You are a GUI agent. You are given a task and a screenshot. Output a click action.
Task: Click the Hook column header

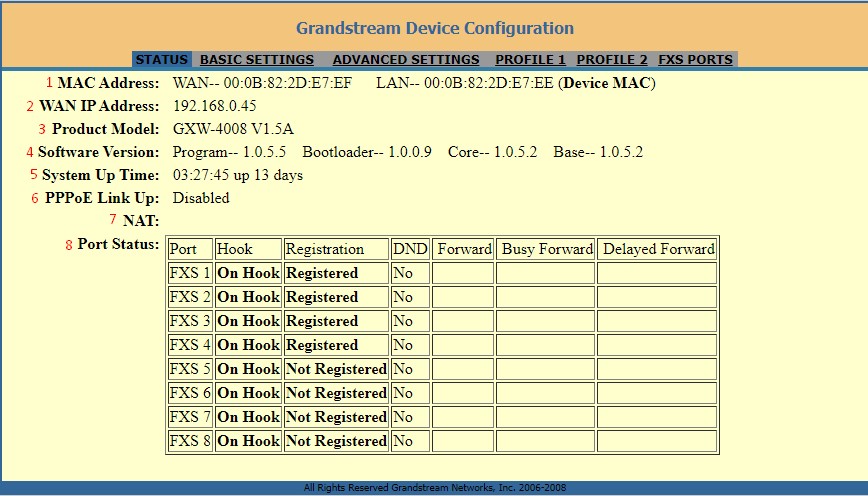[249, 249]
